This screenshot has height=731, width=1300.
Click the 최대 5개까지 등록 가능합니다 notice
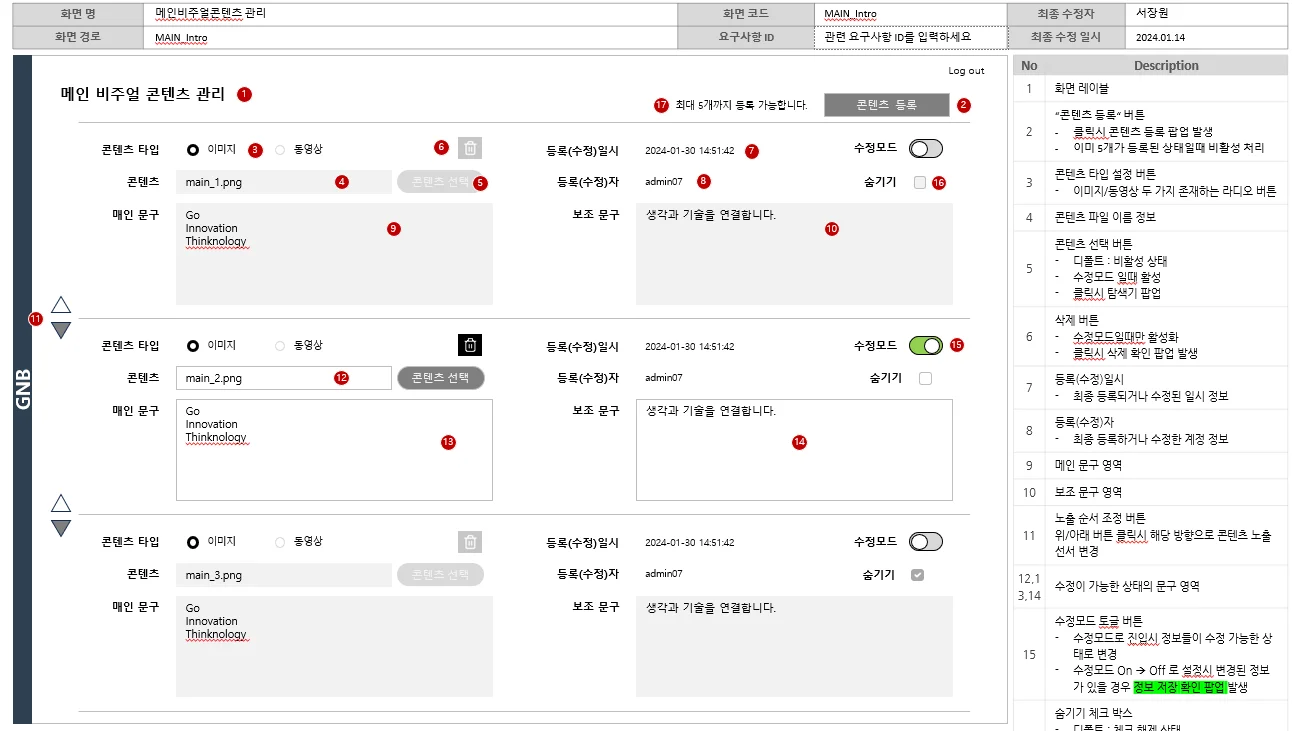click(741, 105)
